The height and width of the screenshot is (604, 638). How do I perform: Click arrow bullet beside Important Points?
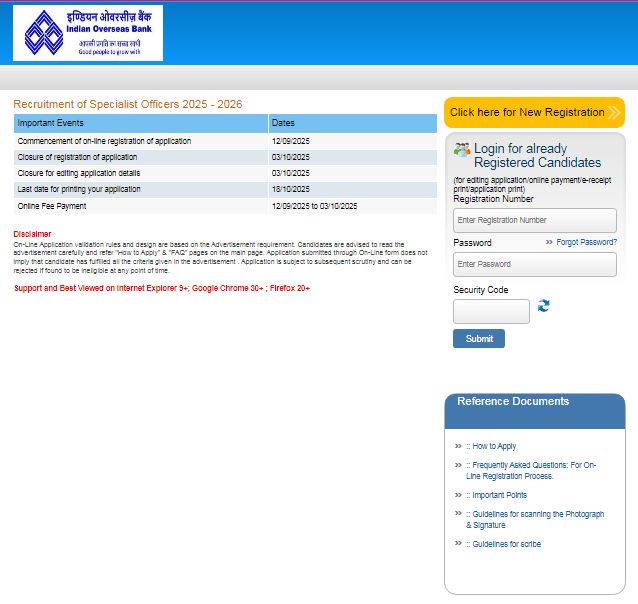(458, 495)
